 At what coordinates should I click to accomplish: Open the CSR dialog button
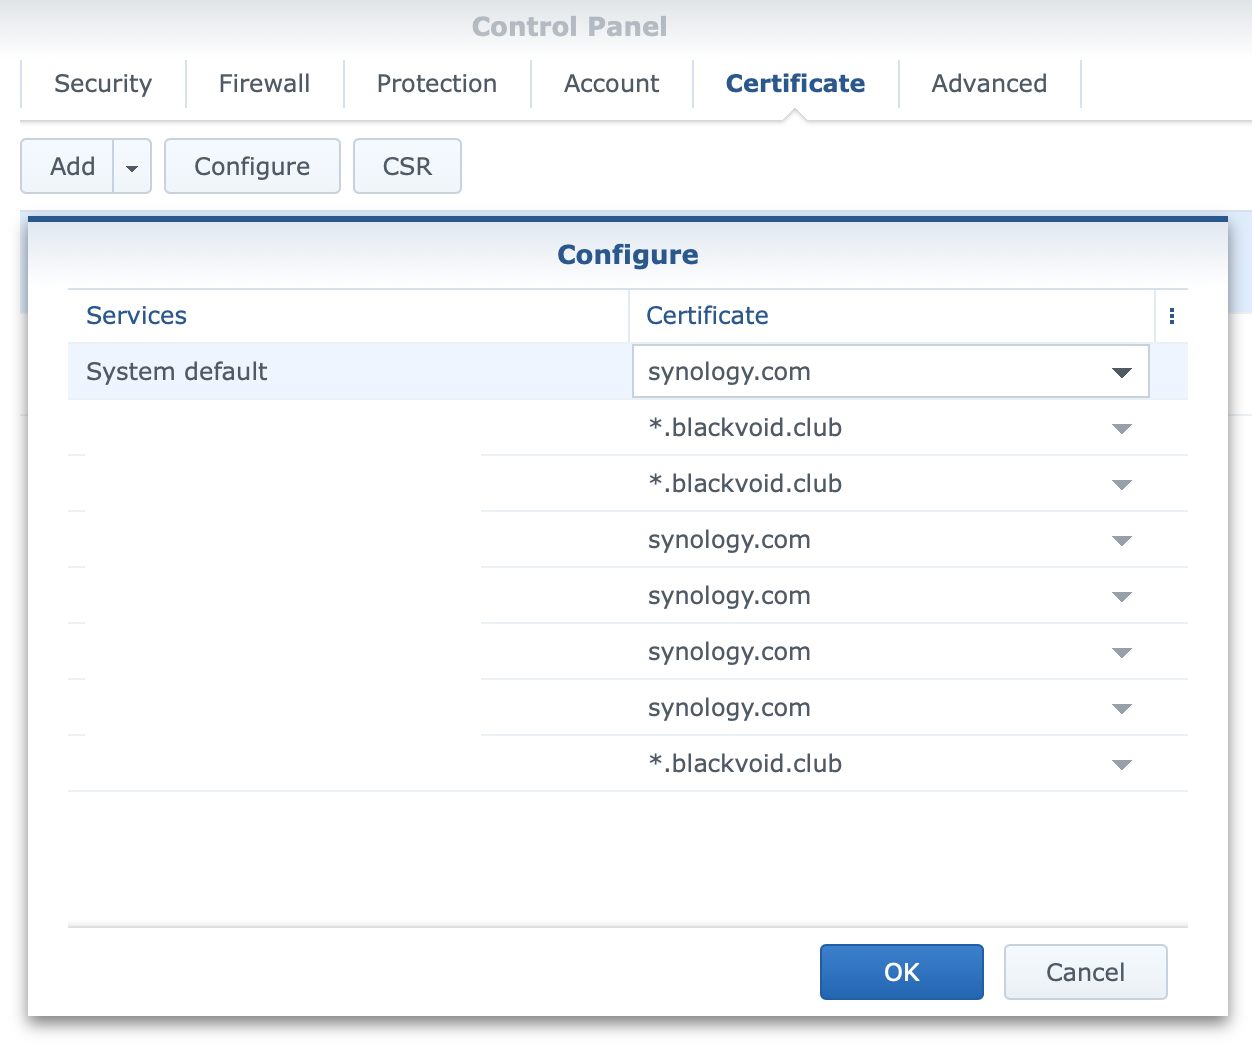pos(407,166)
